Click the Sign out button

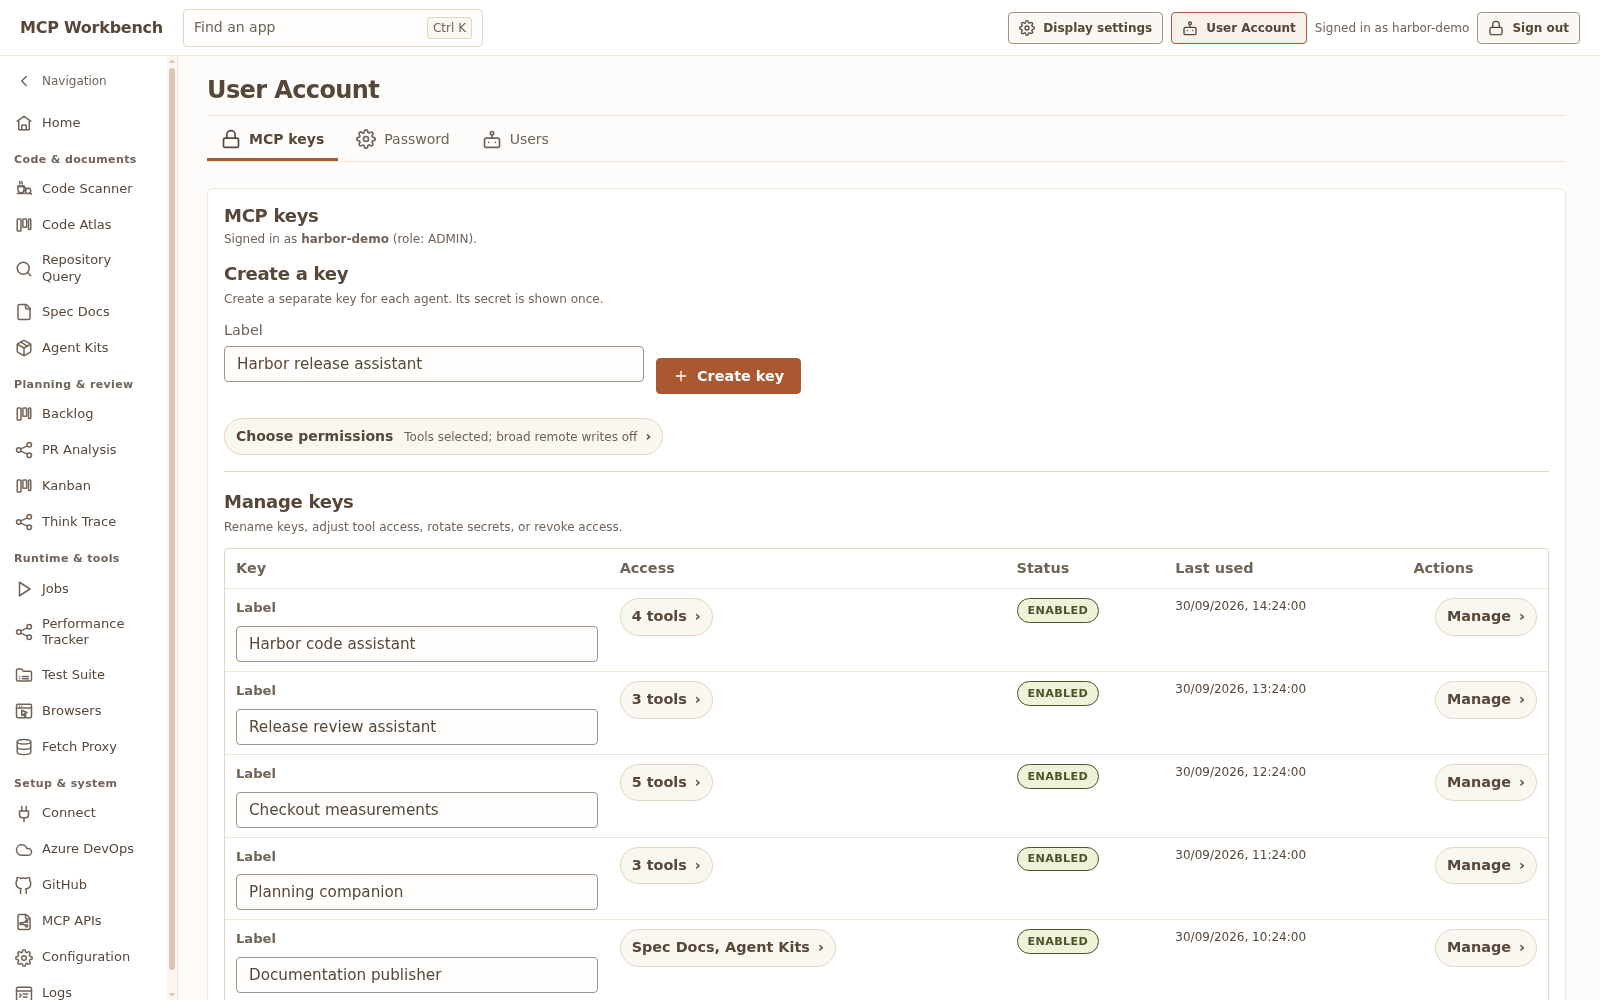[x=1528, y=28]
